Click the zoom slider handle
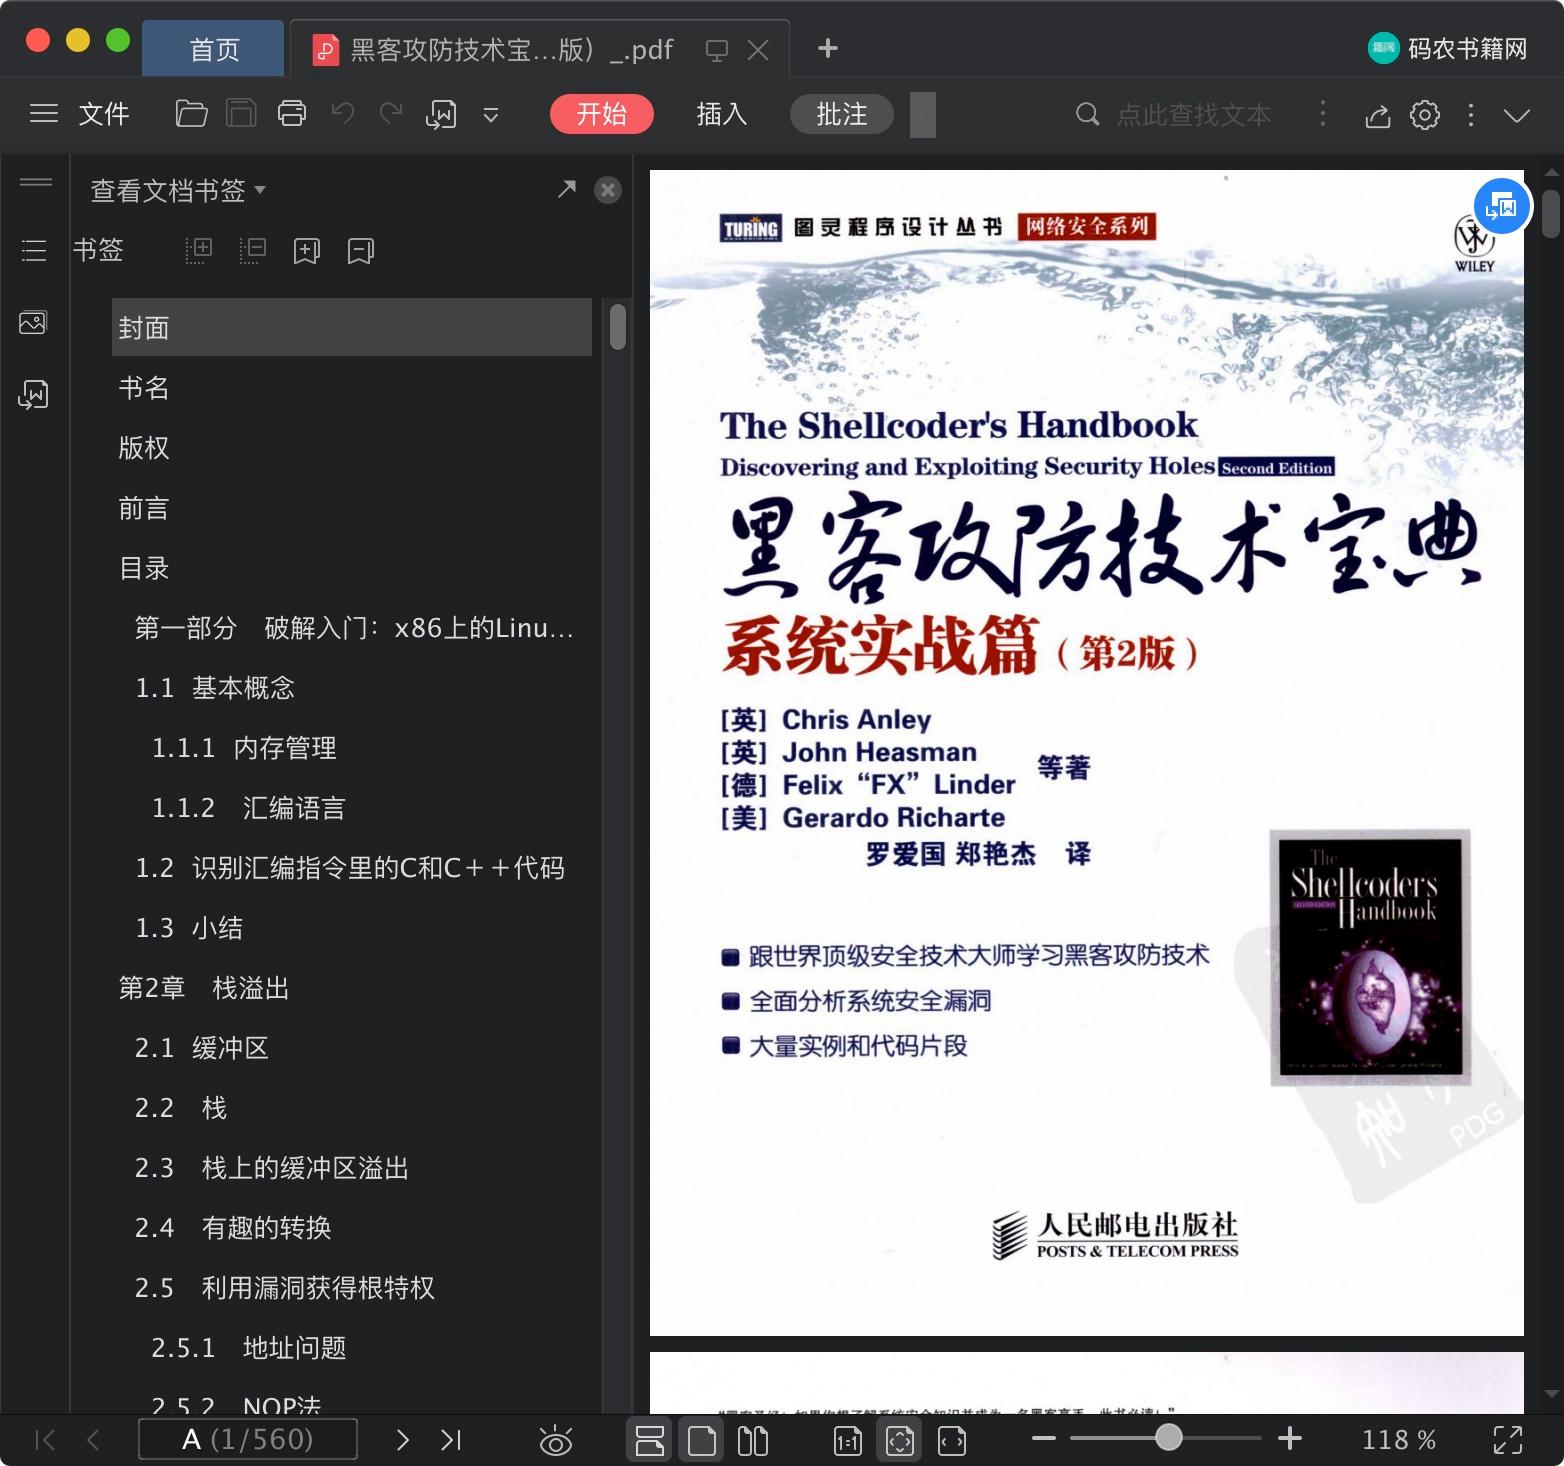This screenshot has height=1466, width=1564. pyautogui.click(x=1168, y=1438)
